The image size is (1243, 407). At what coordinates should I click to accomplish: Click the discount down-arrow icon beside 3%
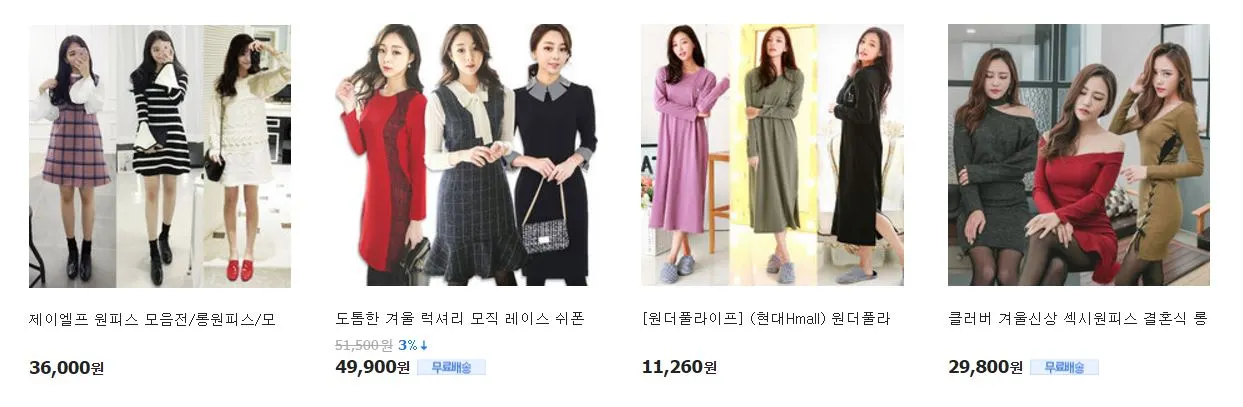[424, 345]
